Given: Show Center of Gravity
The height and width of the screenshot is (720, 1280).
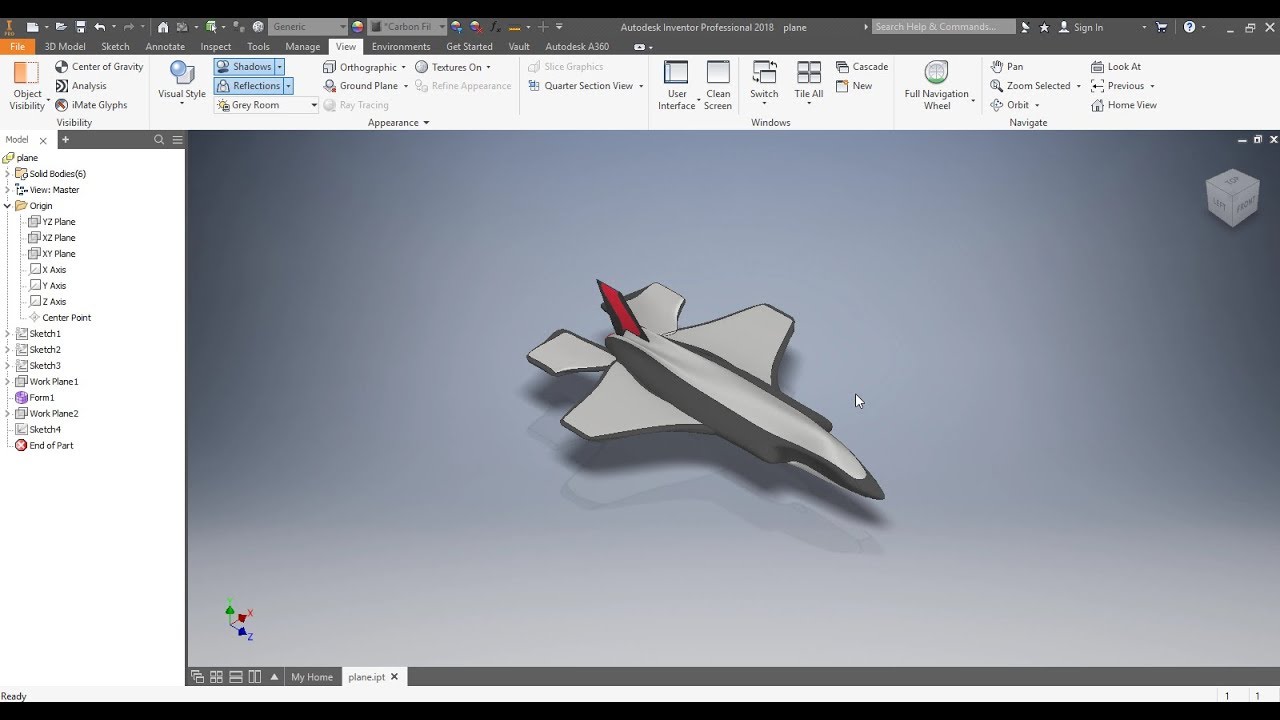Looking at the screenshot, I should click(x=99, y=67).
